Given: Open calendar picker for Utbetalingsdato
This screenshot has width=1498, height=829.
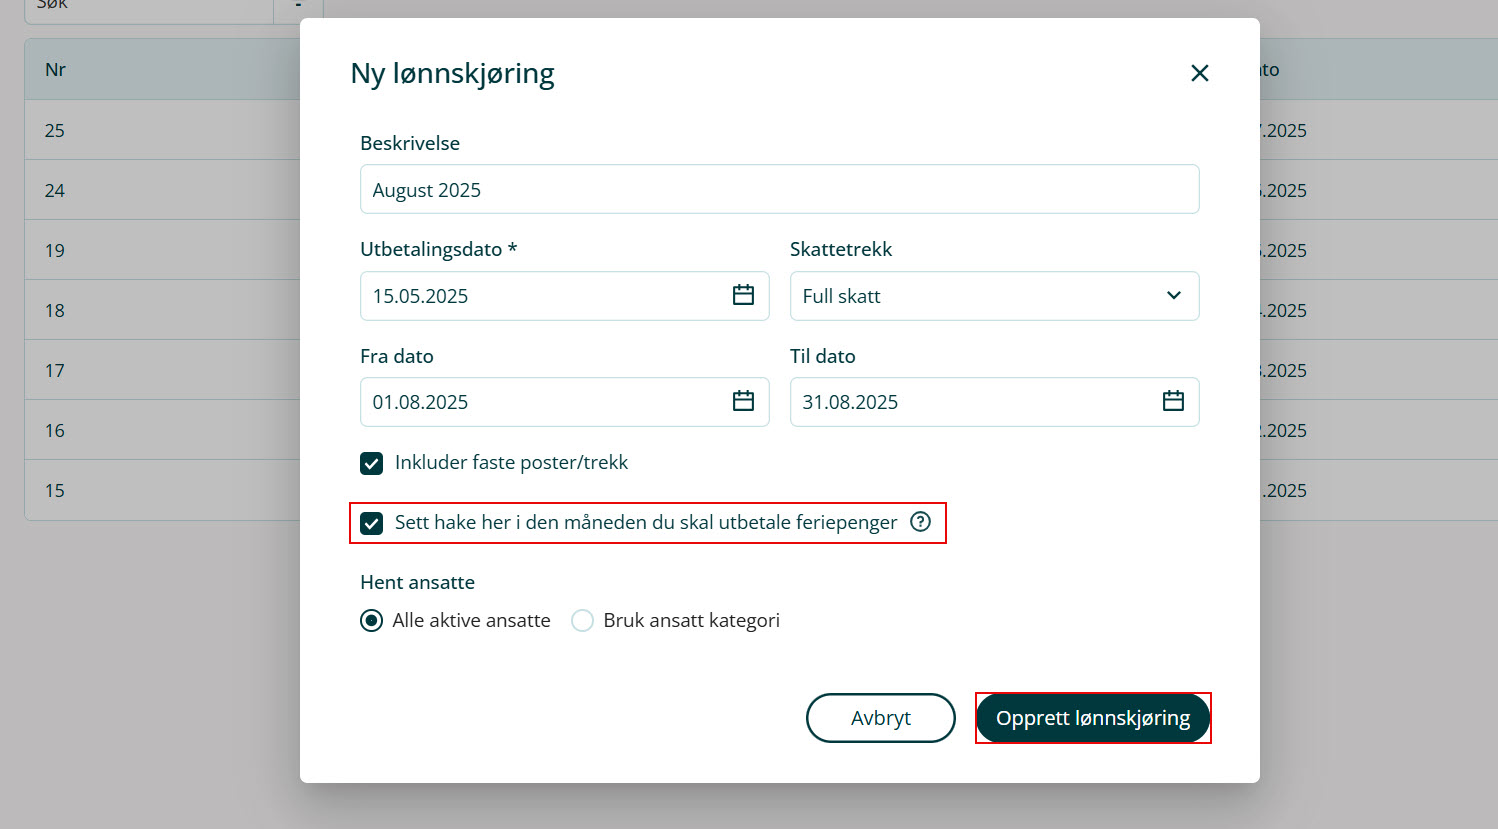Looking at the screenshot, I should 743,295.
